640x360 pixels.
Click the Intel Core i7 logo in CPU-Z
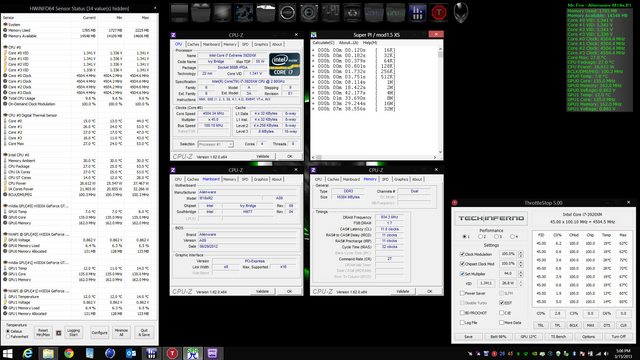point(284,64)
